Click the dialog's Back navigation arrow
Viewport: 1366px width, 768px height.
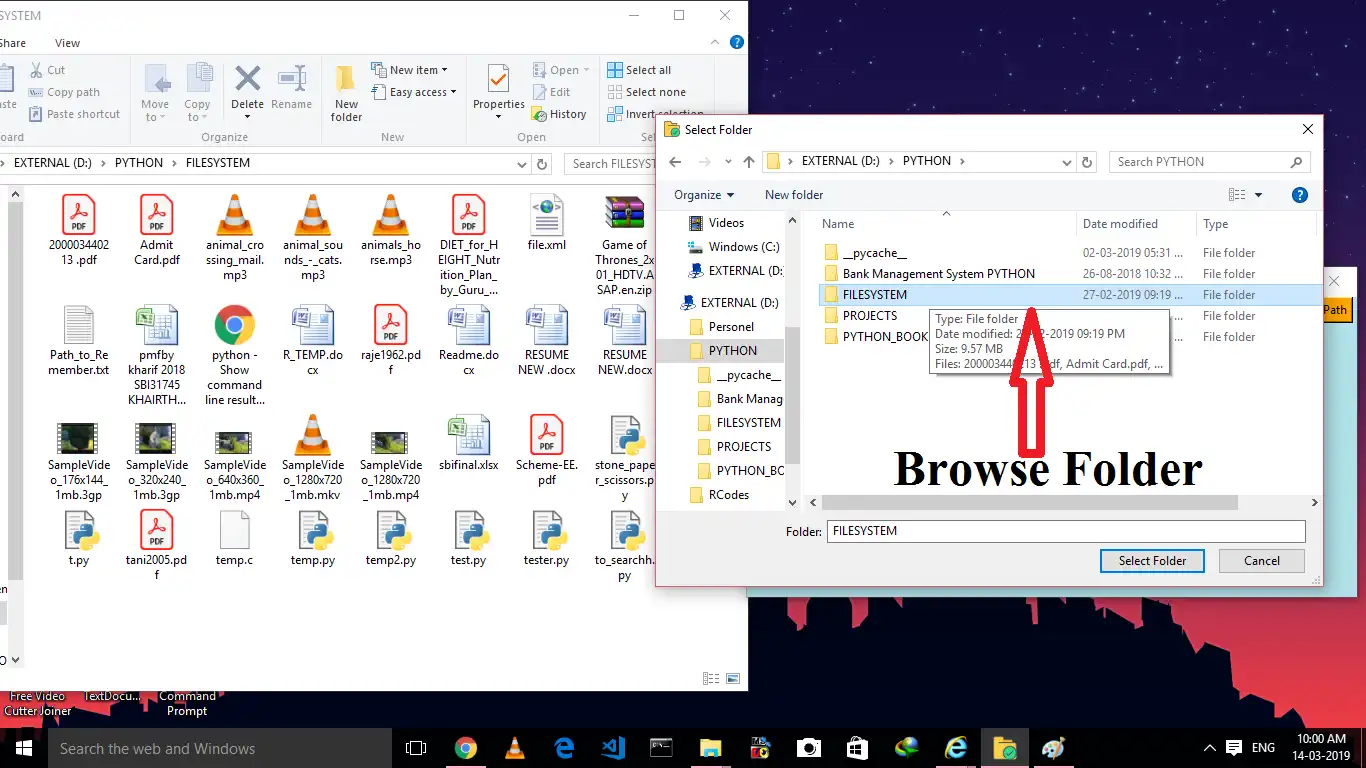(675, 162)
